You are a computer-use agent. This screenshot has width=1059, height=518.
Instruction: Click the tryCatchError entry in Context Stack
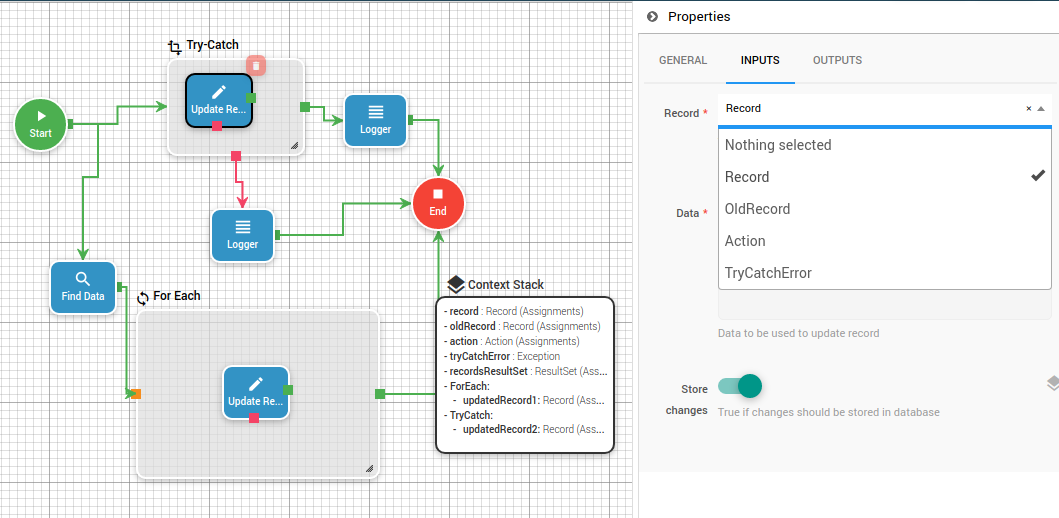tap(502, 356)
